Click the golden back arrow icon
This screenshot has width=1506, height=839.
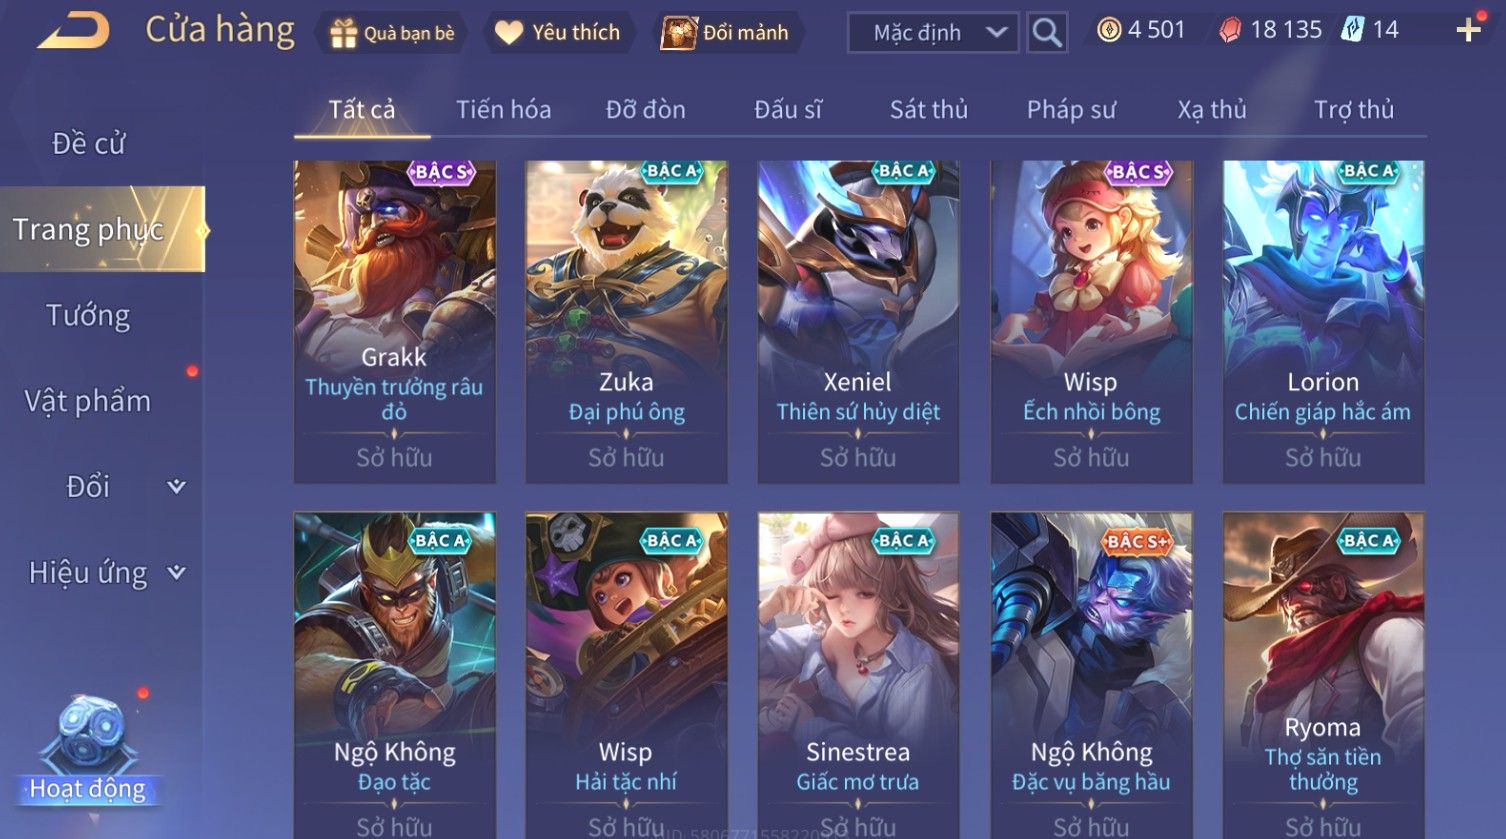pyautogui.click(x=74, y=30)
